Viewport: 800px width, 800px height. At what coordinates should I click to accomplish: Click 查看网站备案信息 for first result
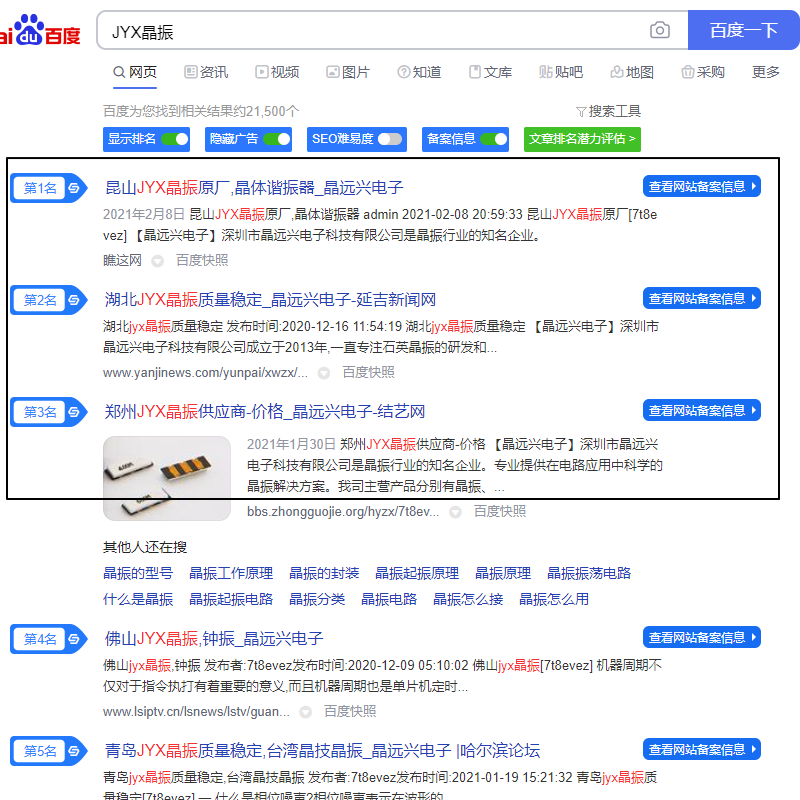click(702, 186)
